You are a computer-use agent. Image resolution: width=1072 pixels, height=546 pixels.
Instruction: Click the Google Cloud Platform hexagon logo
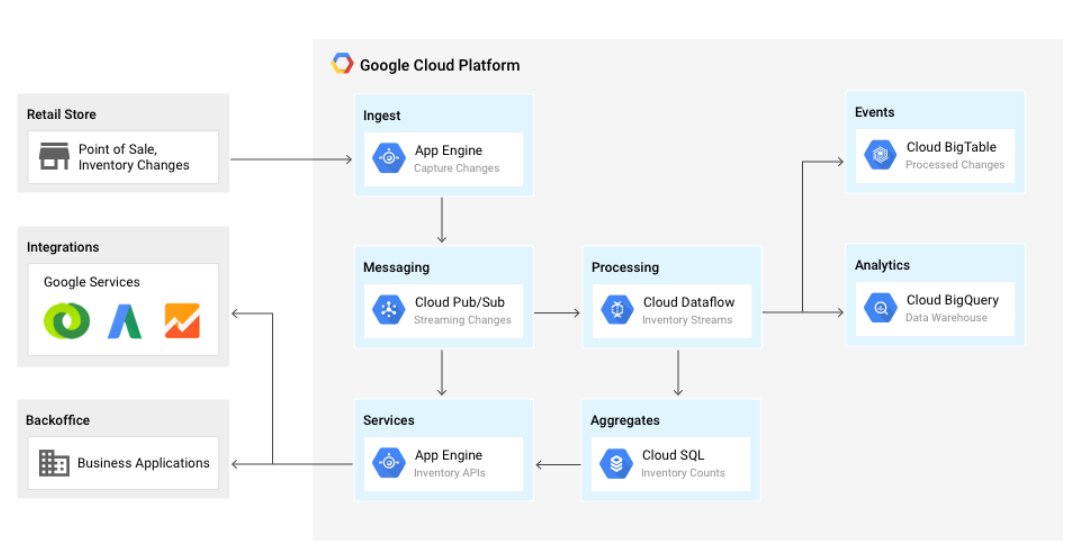342,64
